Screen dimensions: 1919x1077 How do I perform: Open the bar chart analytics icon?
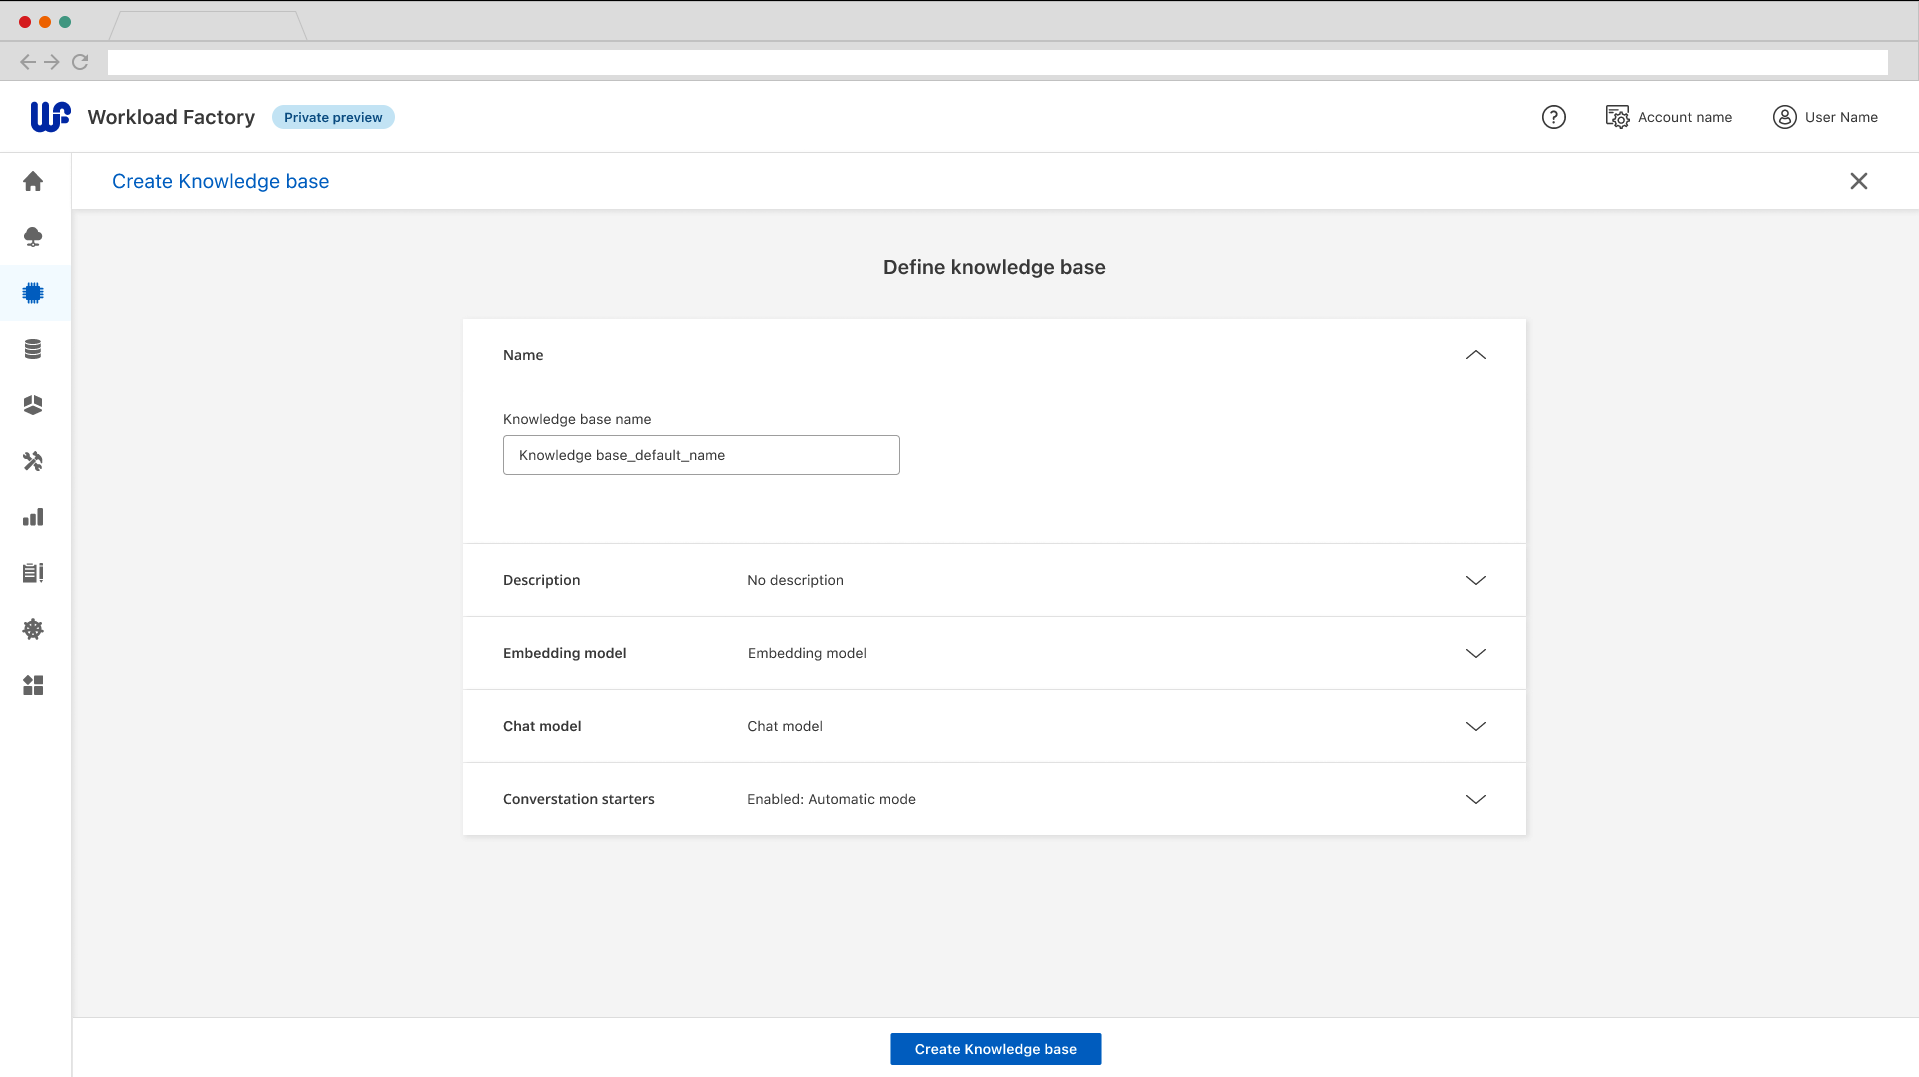click(x=33, y=517)
